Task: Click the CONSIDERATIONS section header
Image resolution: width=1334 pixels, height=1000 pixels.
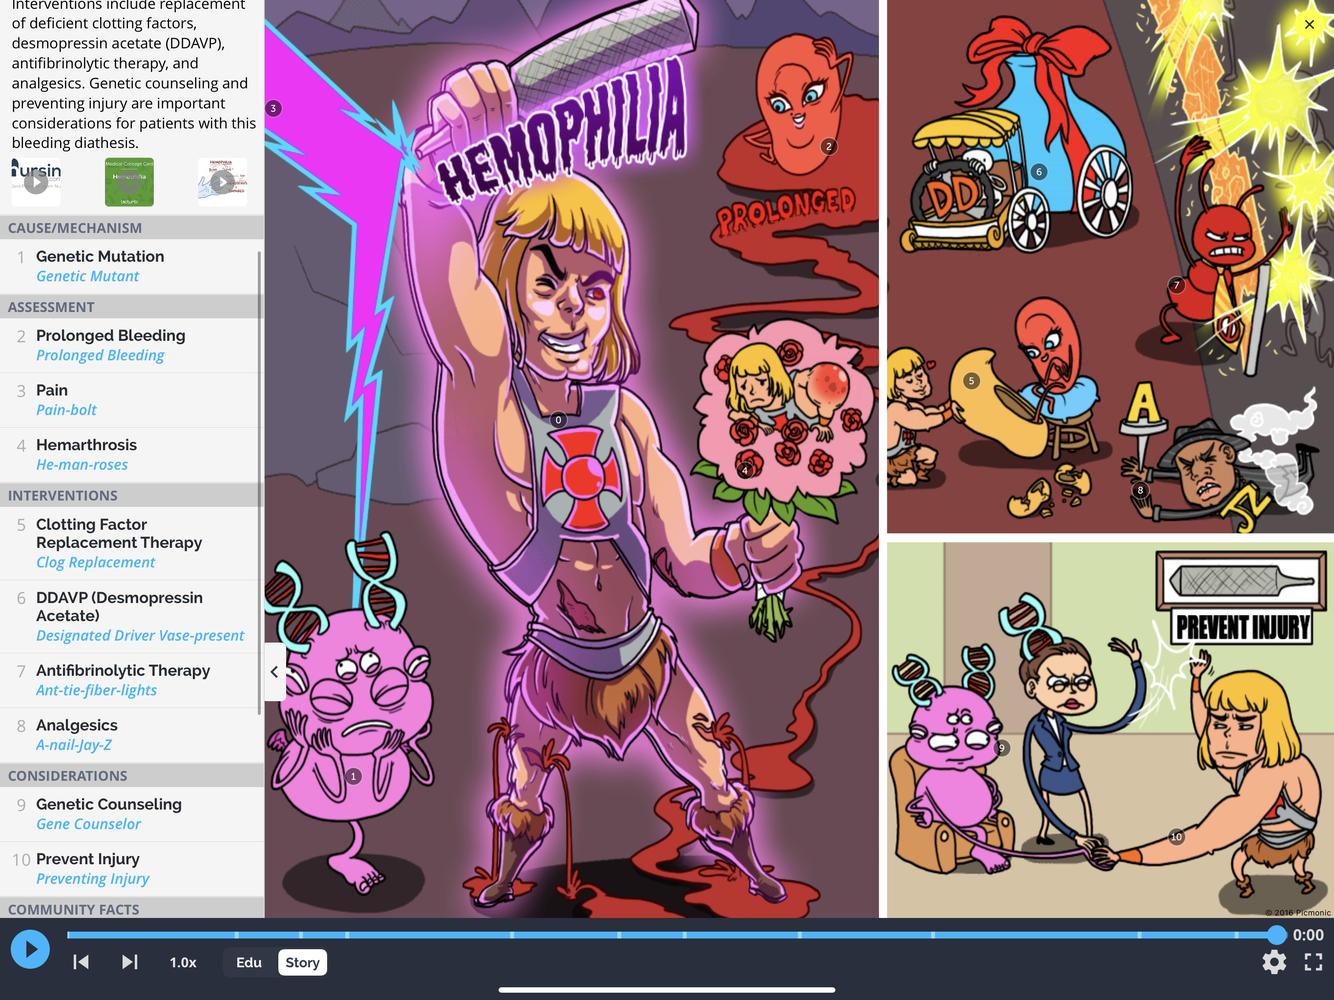Action: pyautogui.click(x=132, y=776)
